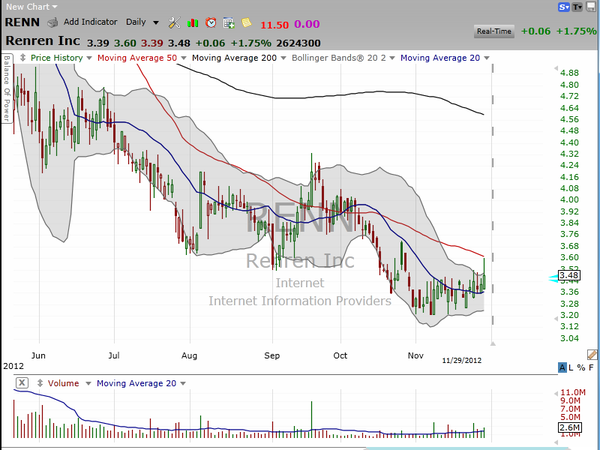Click price scale arrow near 4.88

[x=556, y=68]
